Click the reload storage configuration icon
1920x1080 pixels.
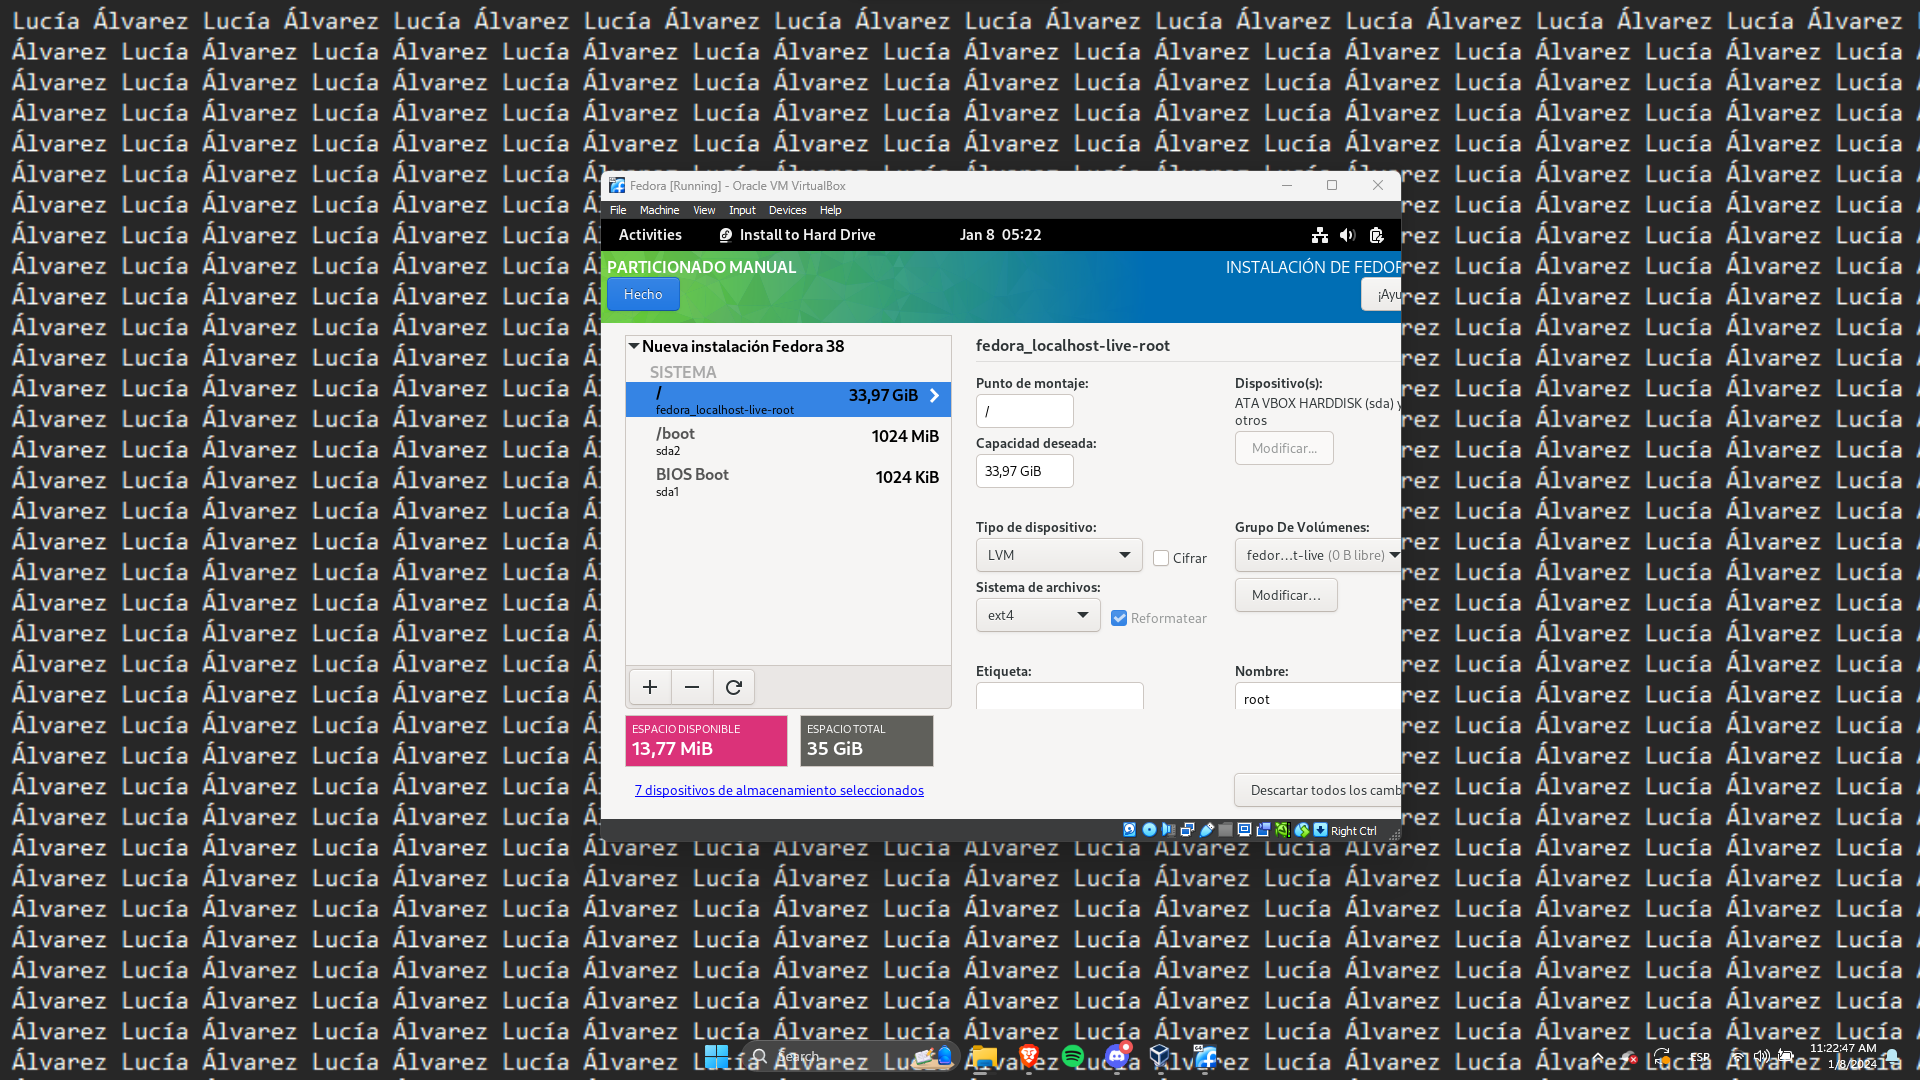[734, 687]
